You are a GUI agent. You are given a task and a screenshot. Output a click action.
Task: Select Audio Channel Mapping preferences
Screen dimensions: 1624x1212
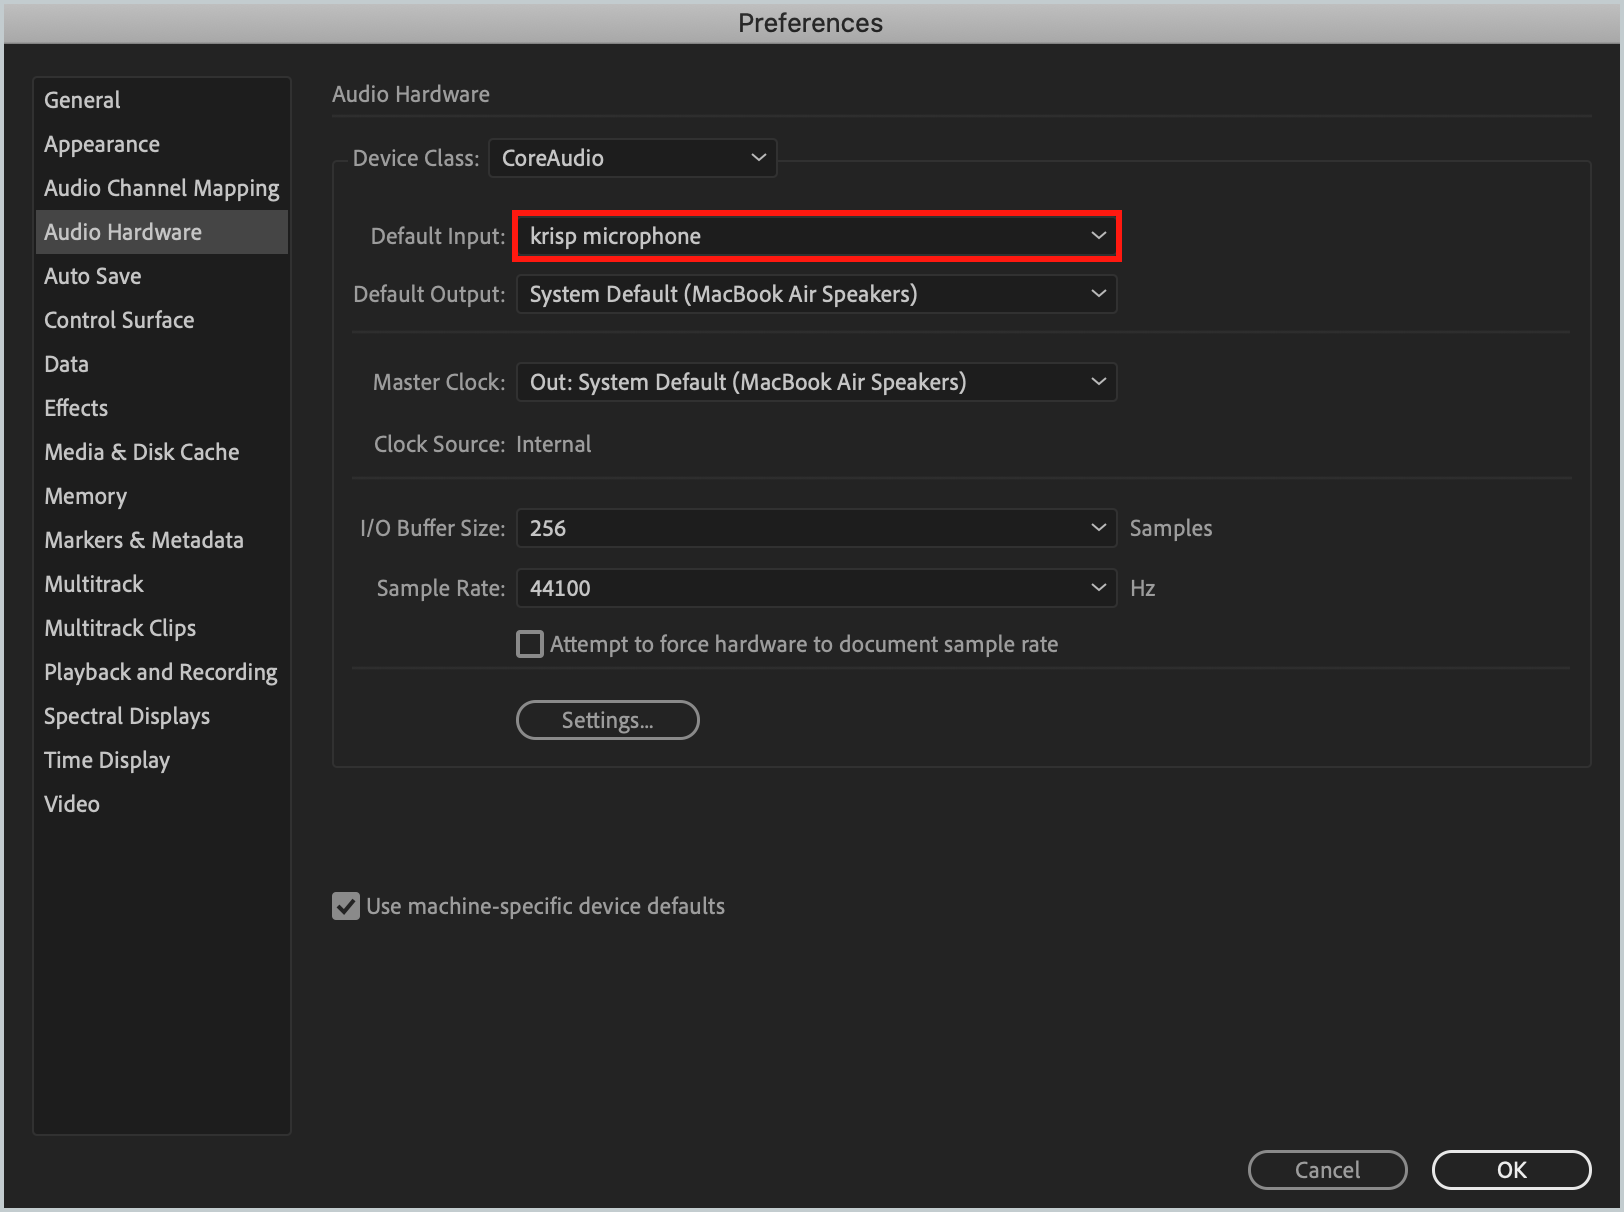pos(161,187)
